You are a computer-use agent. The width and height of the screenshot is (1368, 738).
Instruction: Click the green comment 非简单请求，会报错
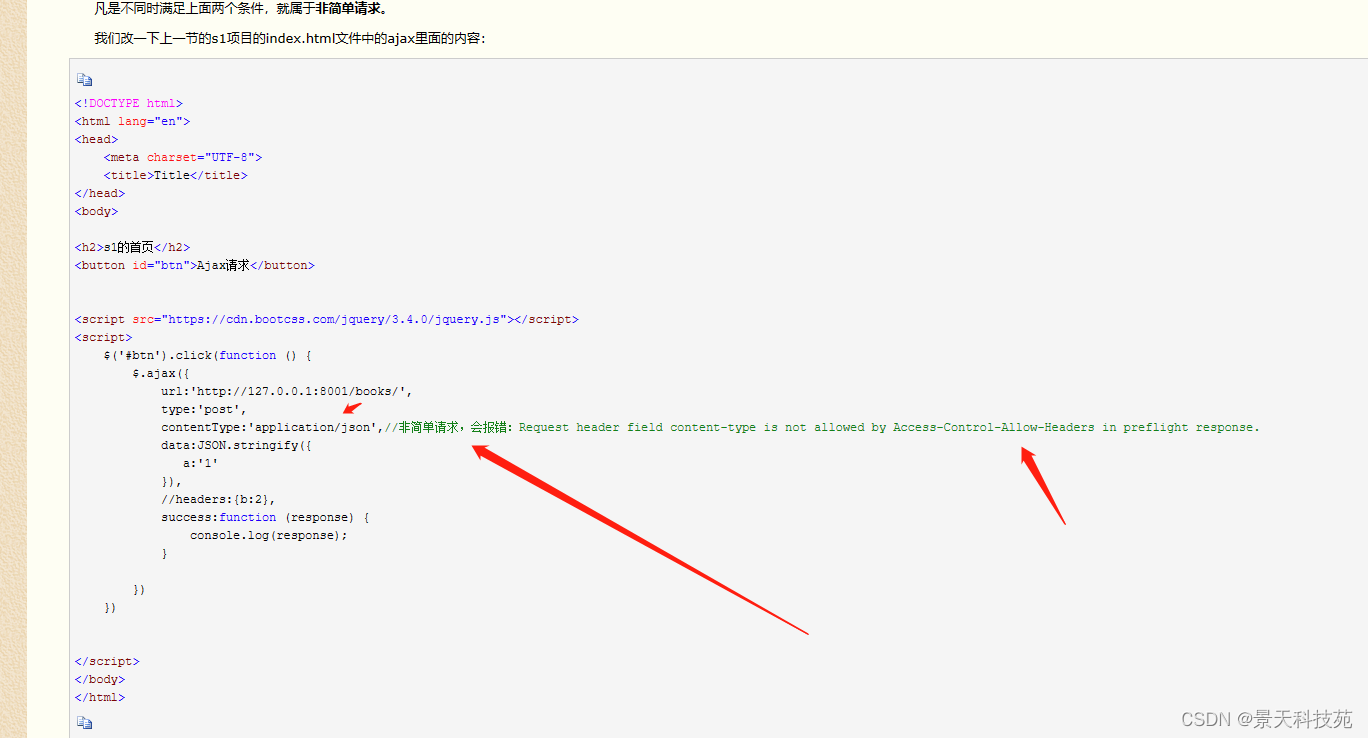click(448, 427)
